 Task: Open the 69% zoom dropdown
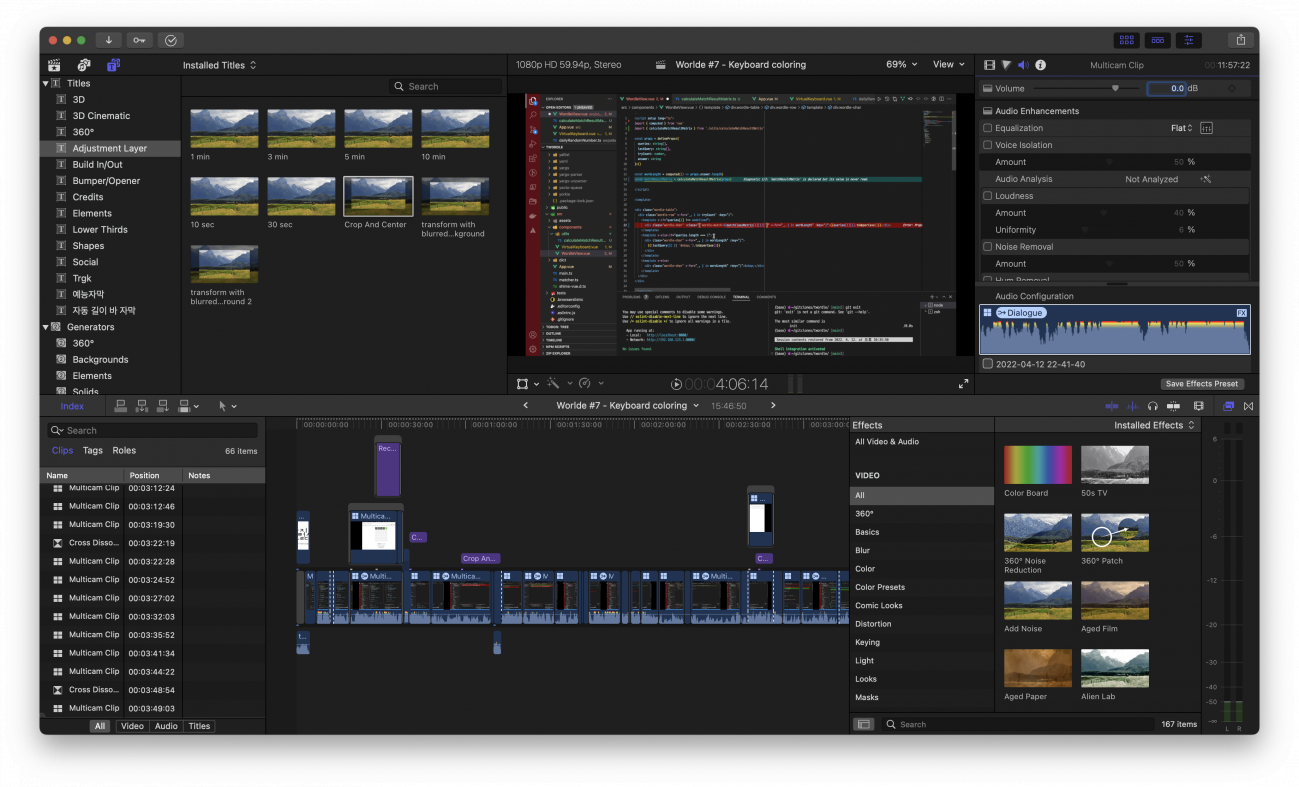click(x=901, y=65)
